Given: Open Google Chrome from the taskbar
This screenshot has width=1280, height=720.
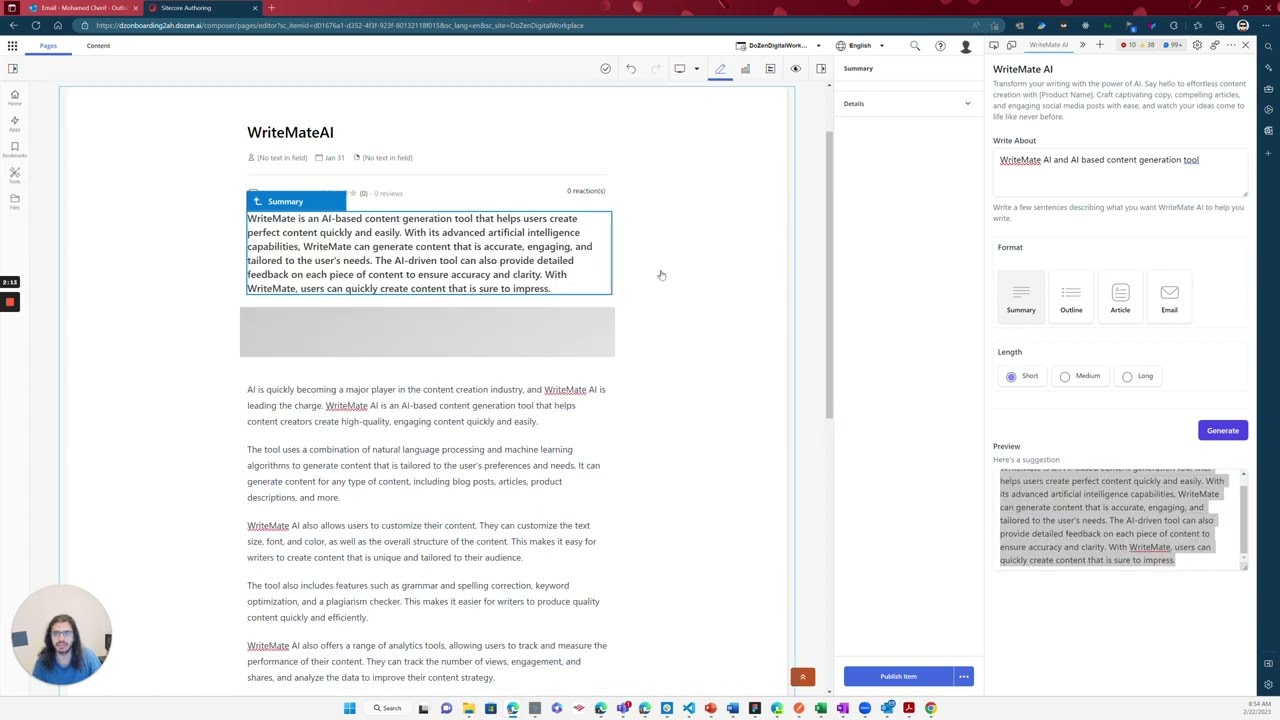Looking at the screenshot, I should pos(931,708).
